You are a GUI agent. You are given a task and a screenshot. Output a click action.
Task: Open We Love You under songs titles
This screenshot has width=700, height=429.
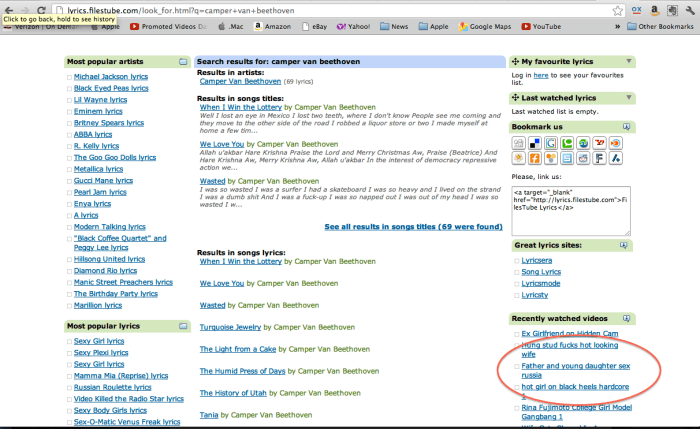(x=222, y=144)
